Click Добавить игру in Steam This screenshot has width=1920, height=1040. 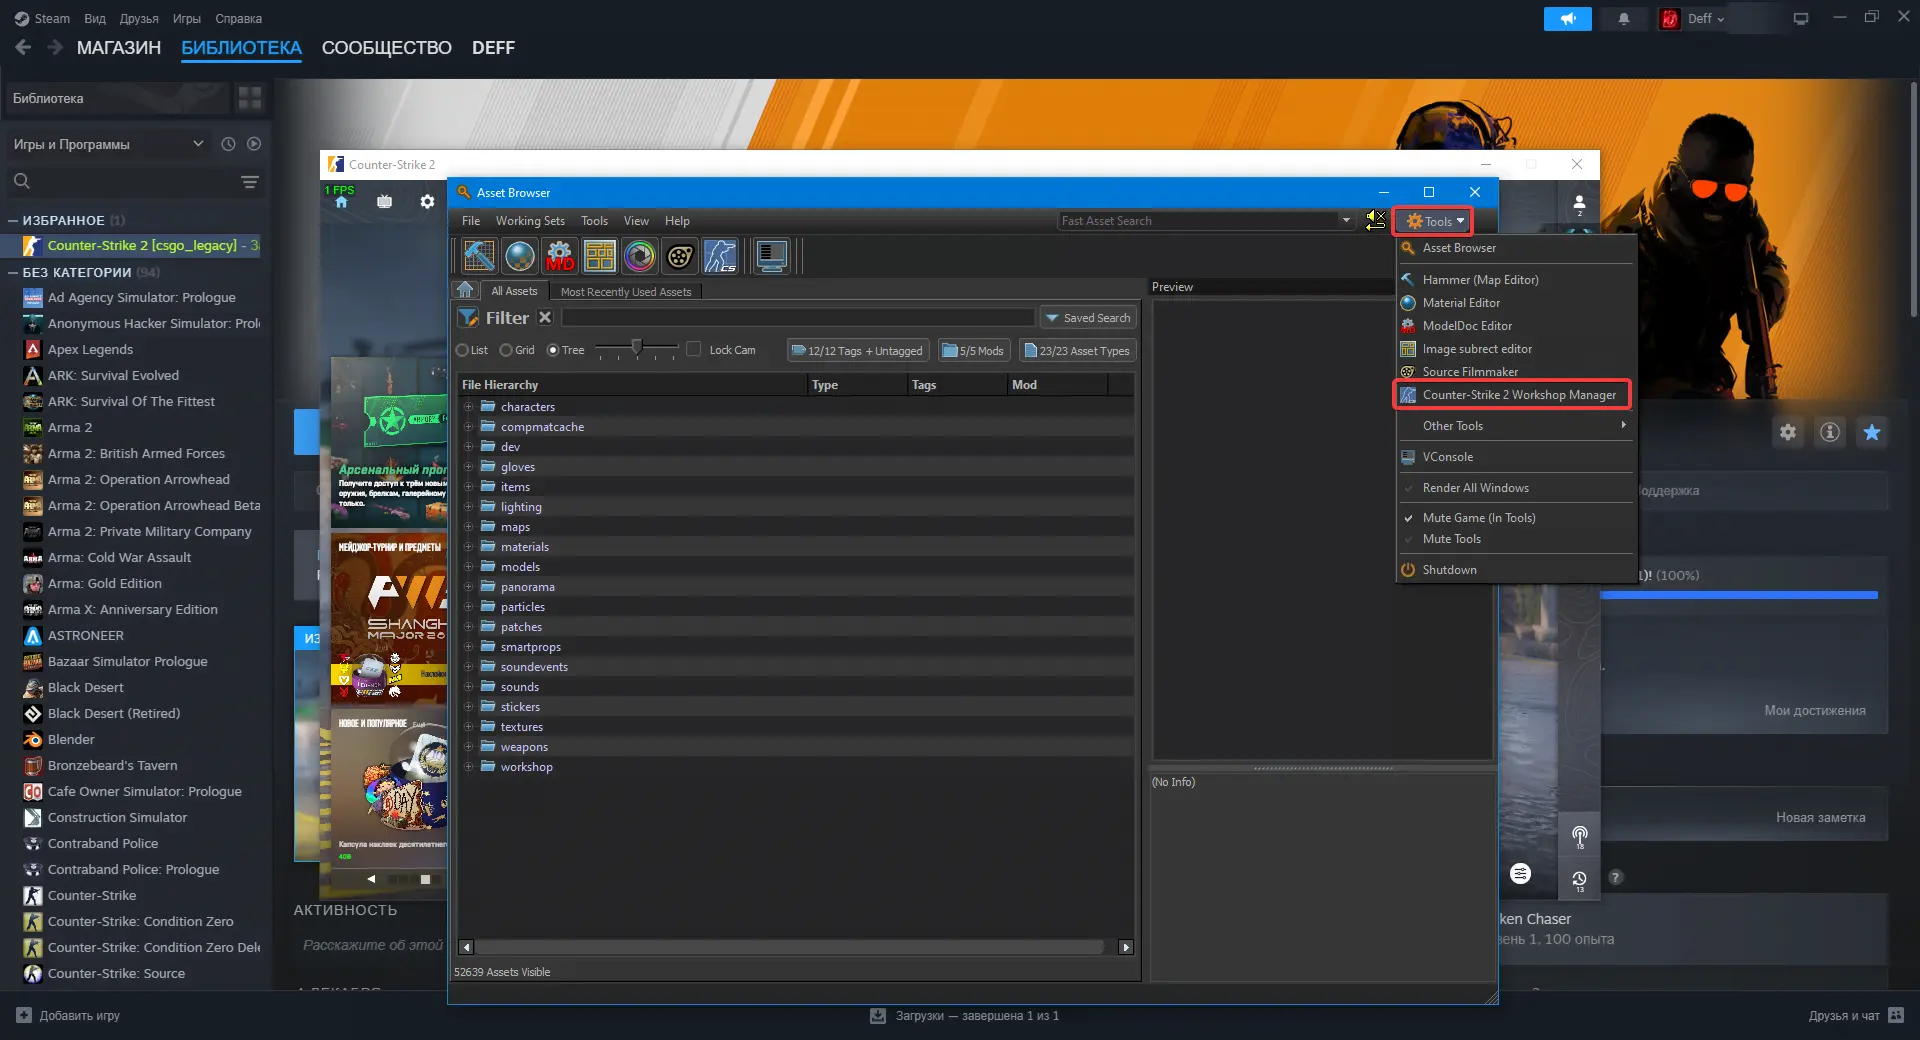click(68, 1016)
